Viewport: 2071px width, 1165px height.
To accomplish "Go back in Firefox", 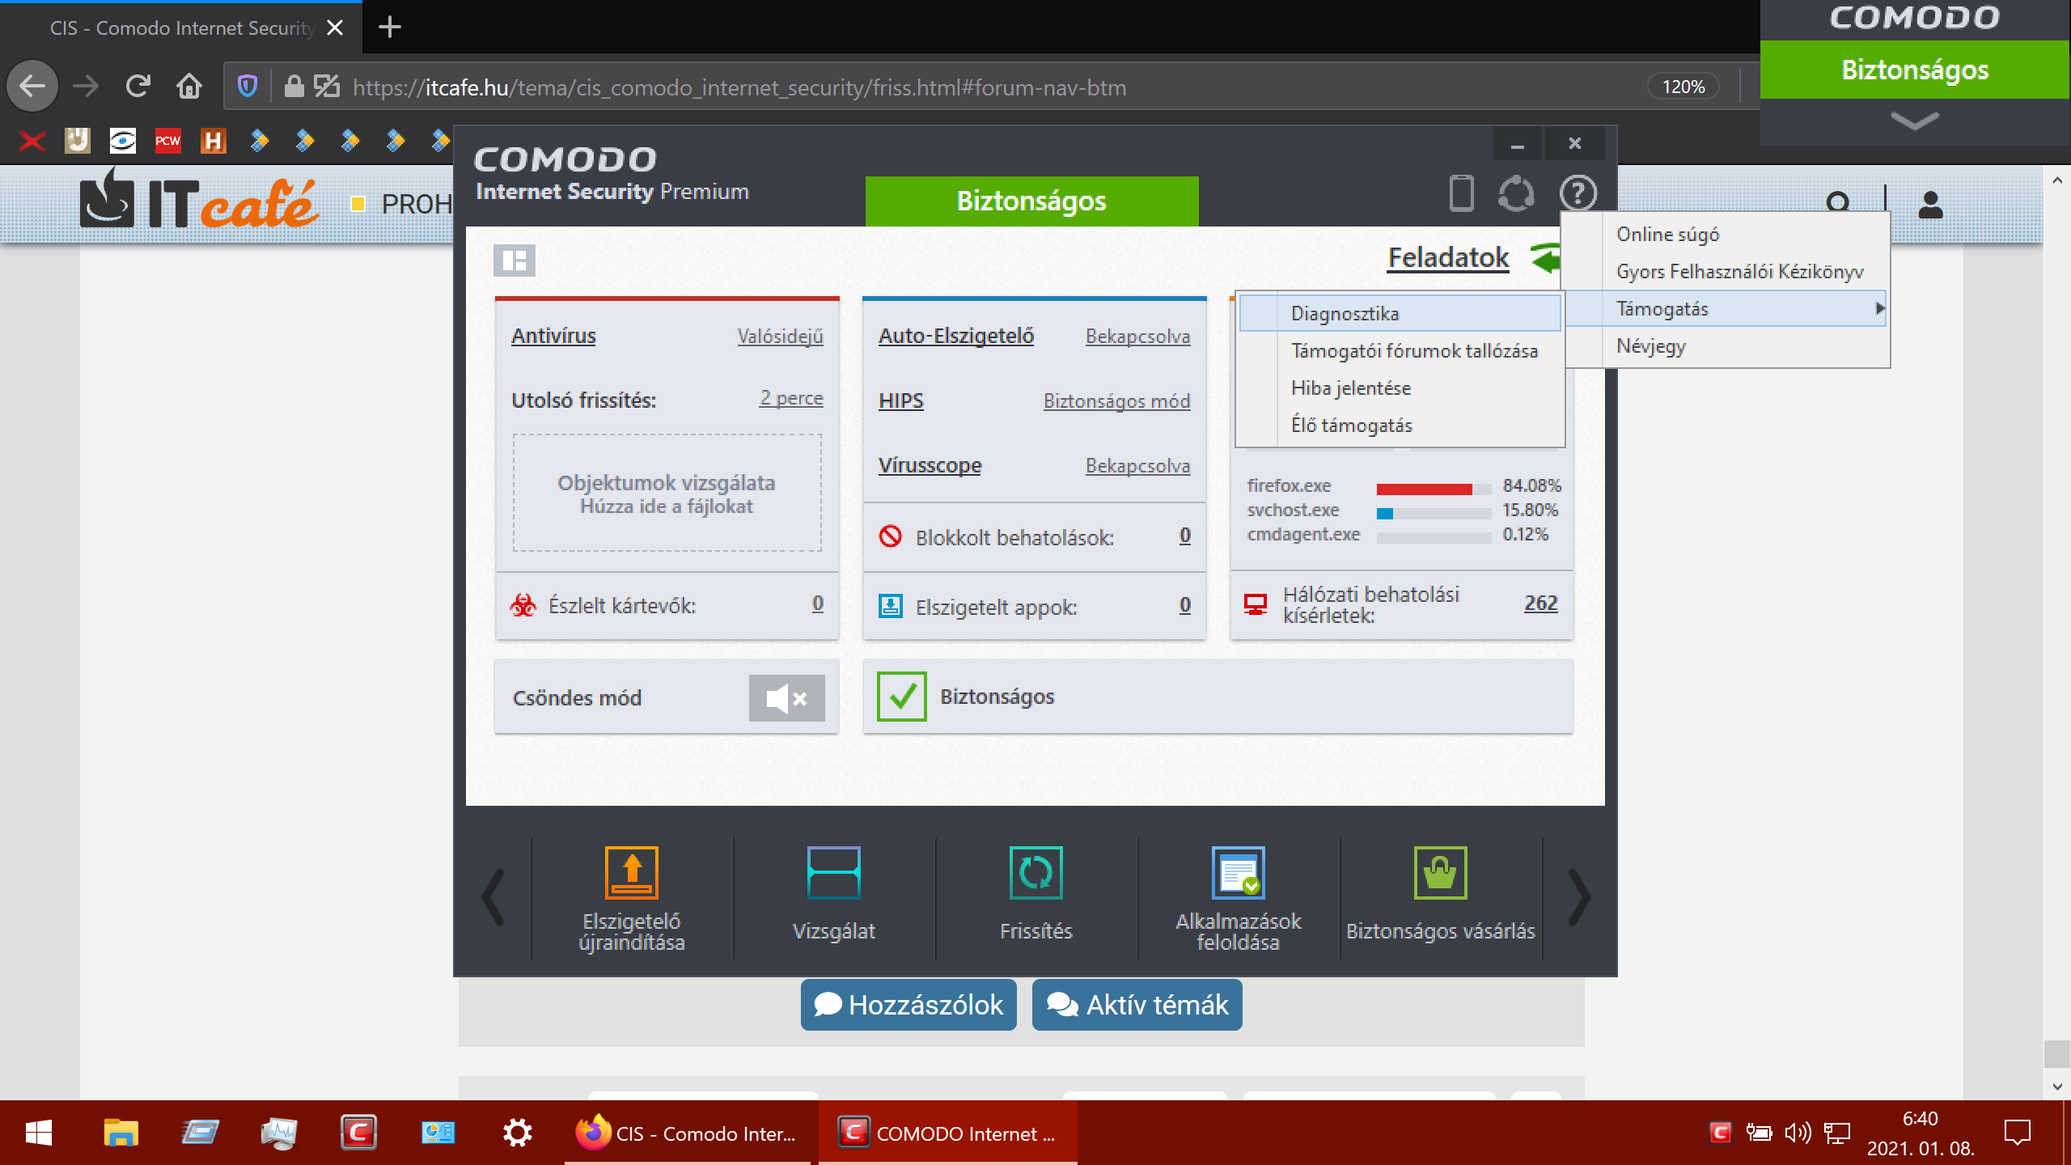I will [x=32, y=87].
